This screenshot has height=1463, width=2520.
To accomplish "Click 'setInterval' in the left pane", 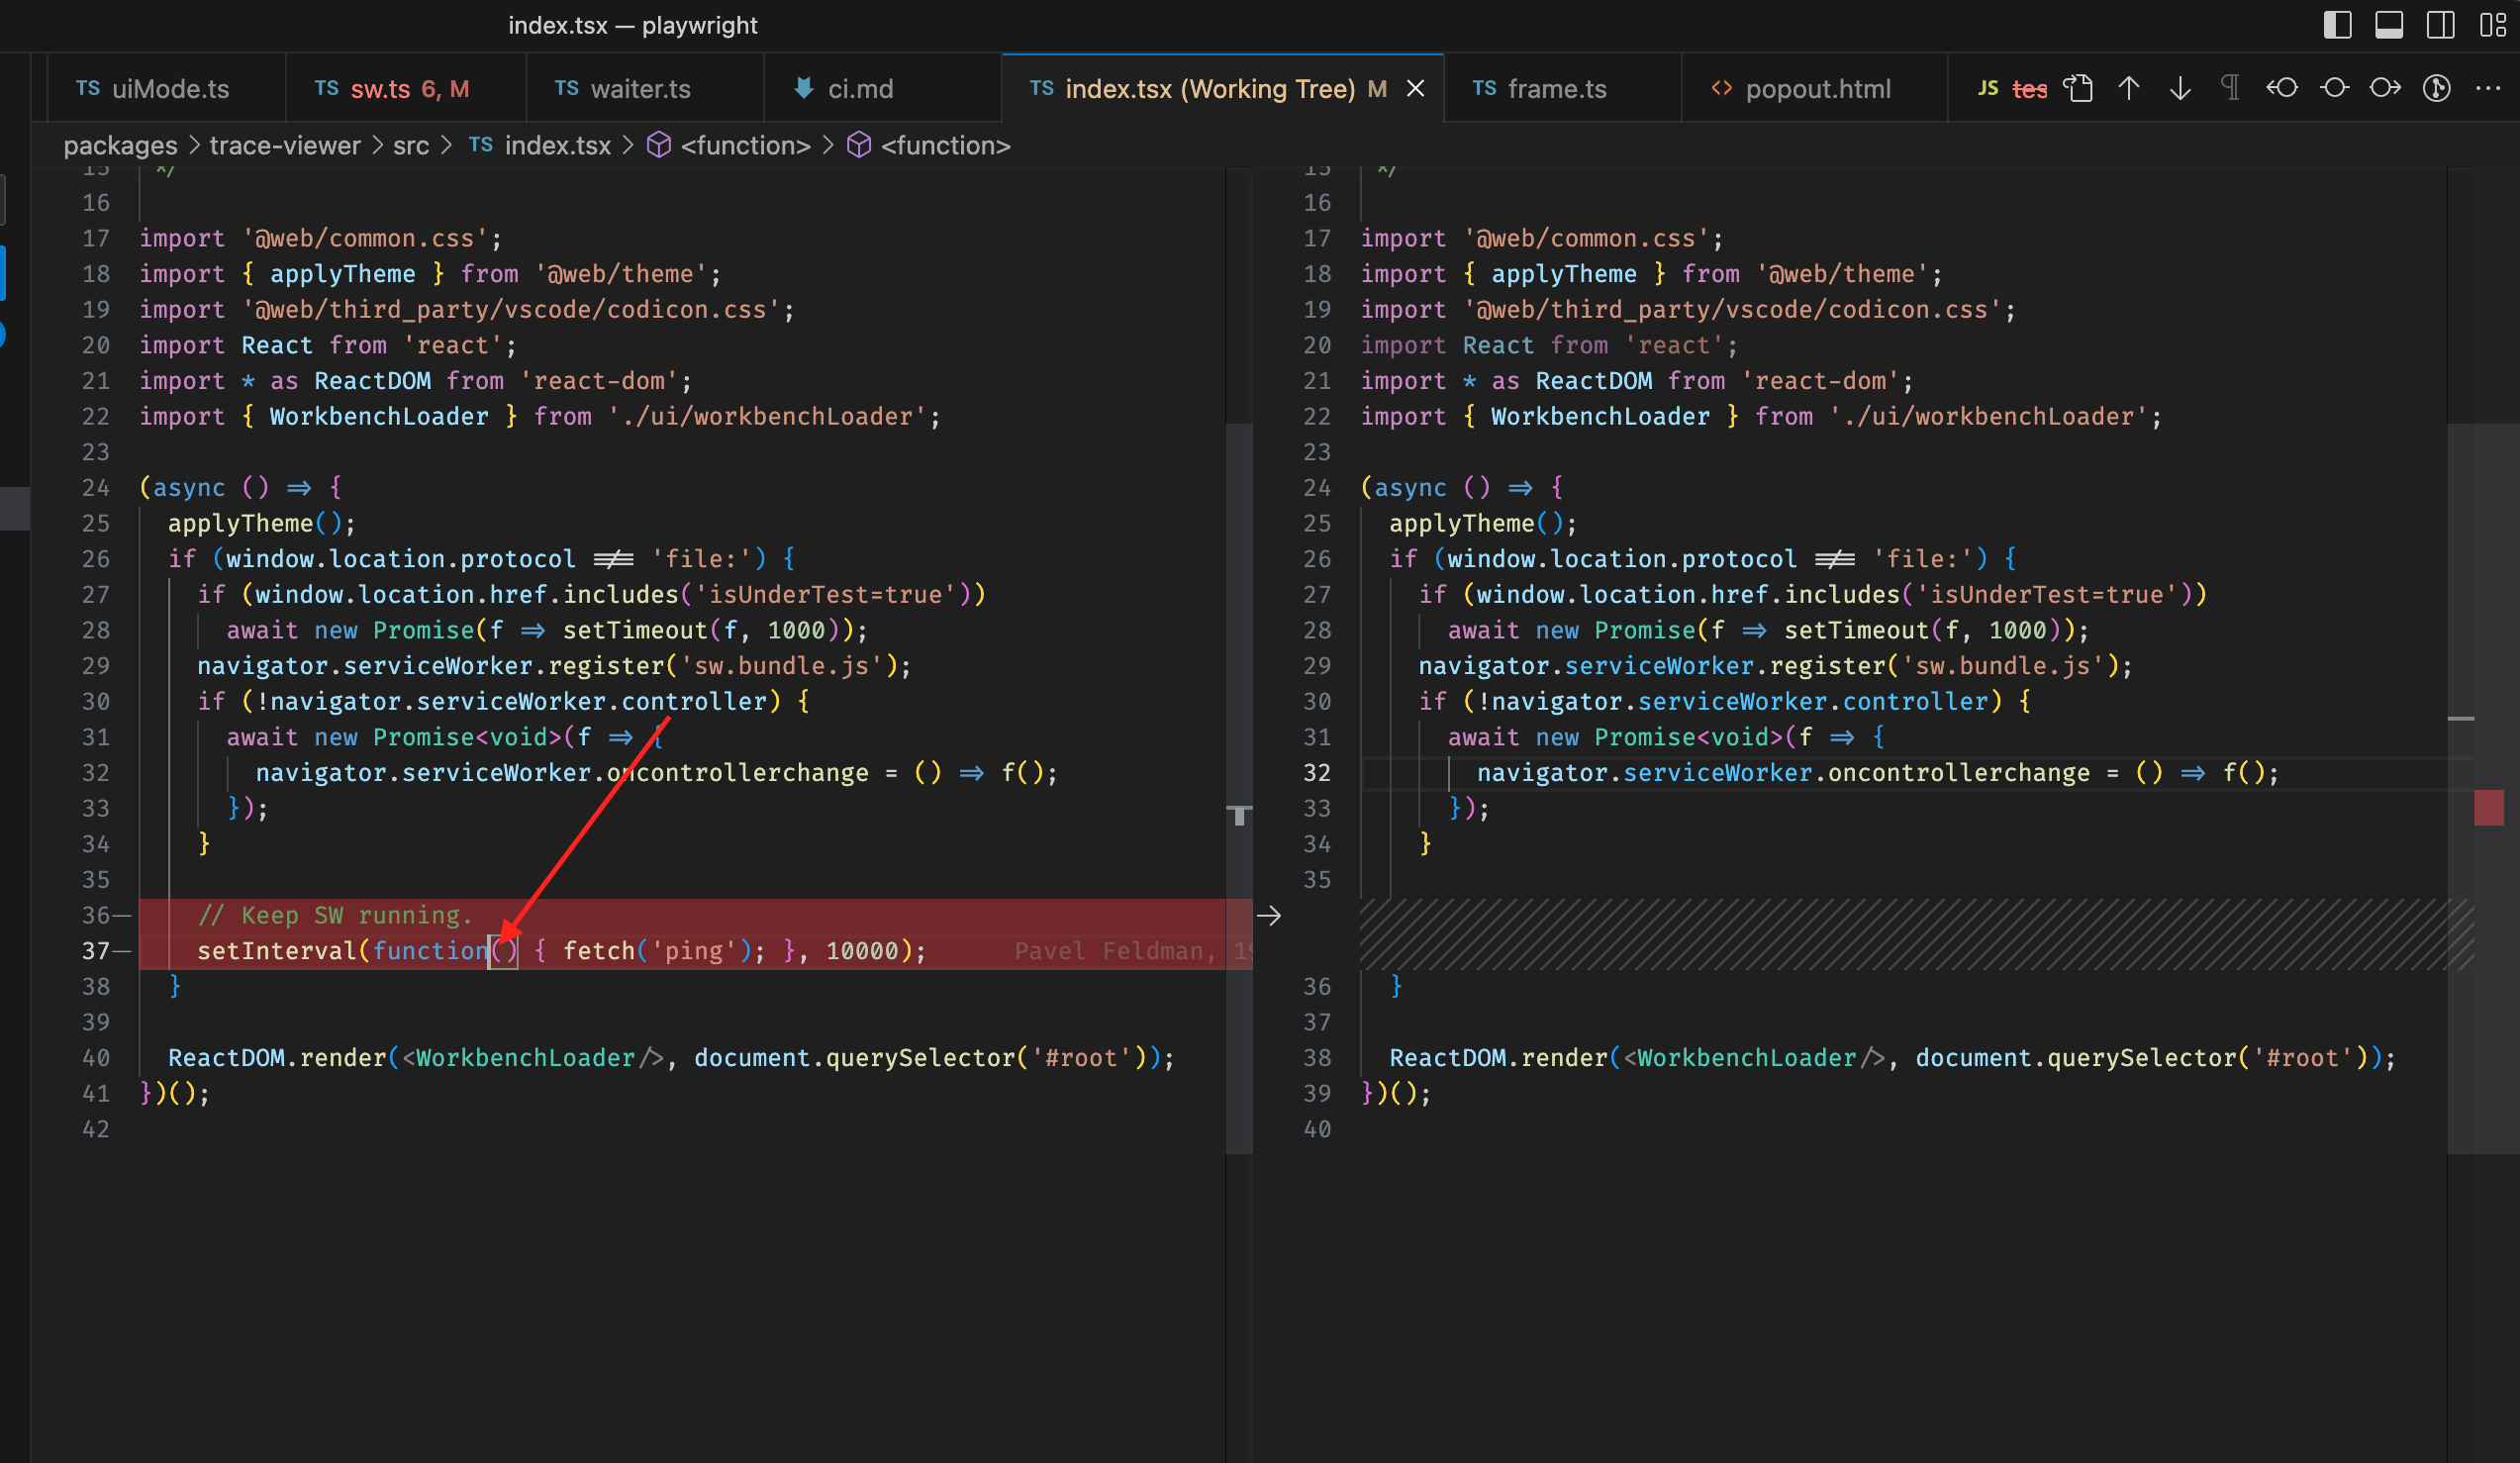I will [x=277, y=951].
